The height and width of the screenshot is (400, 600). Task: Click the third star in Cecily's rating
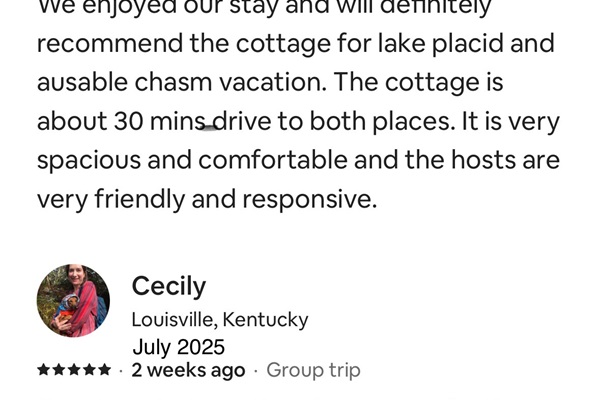tap(74, 370)
